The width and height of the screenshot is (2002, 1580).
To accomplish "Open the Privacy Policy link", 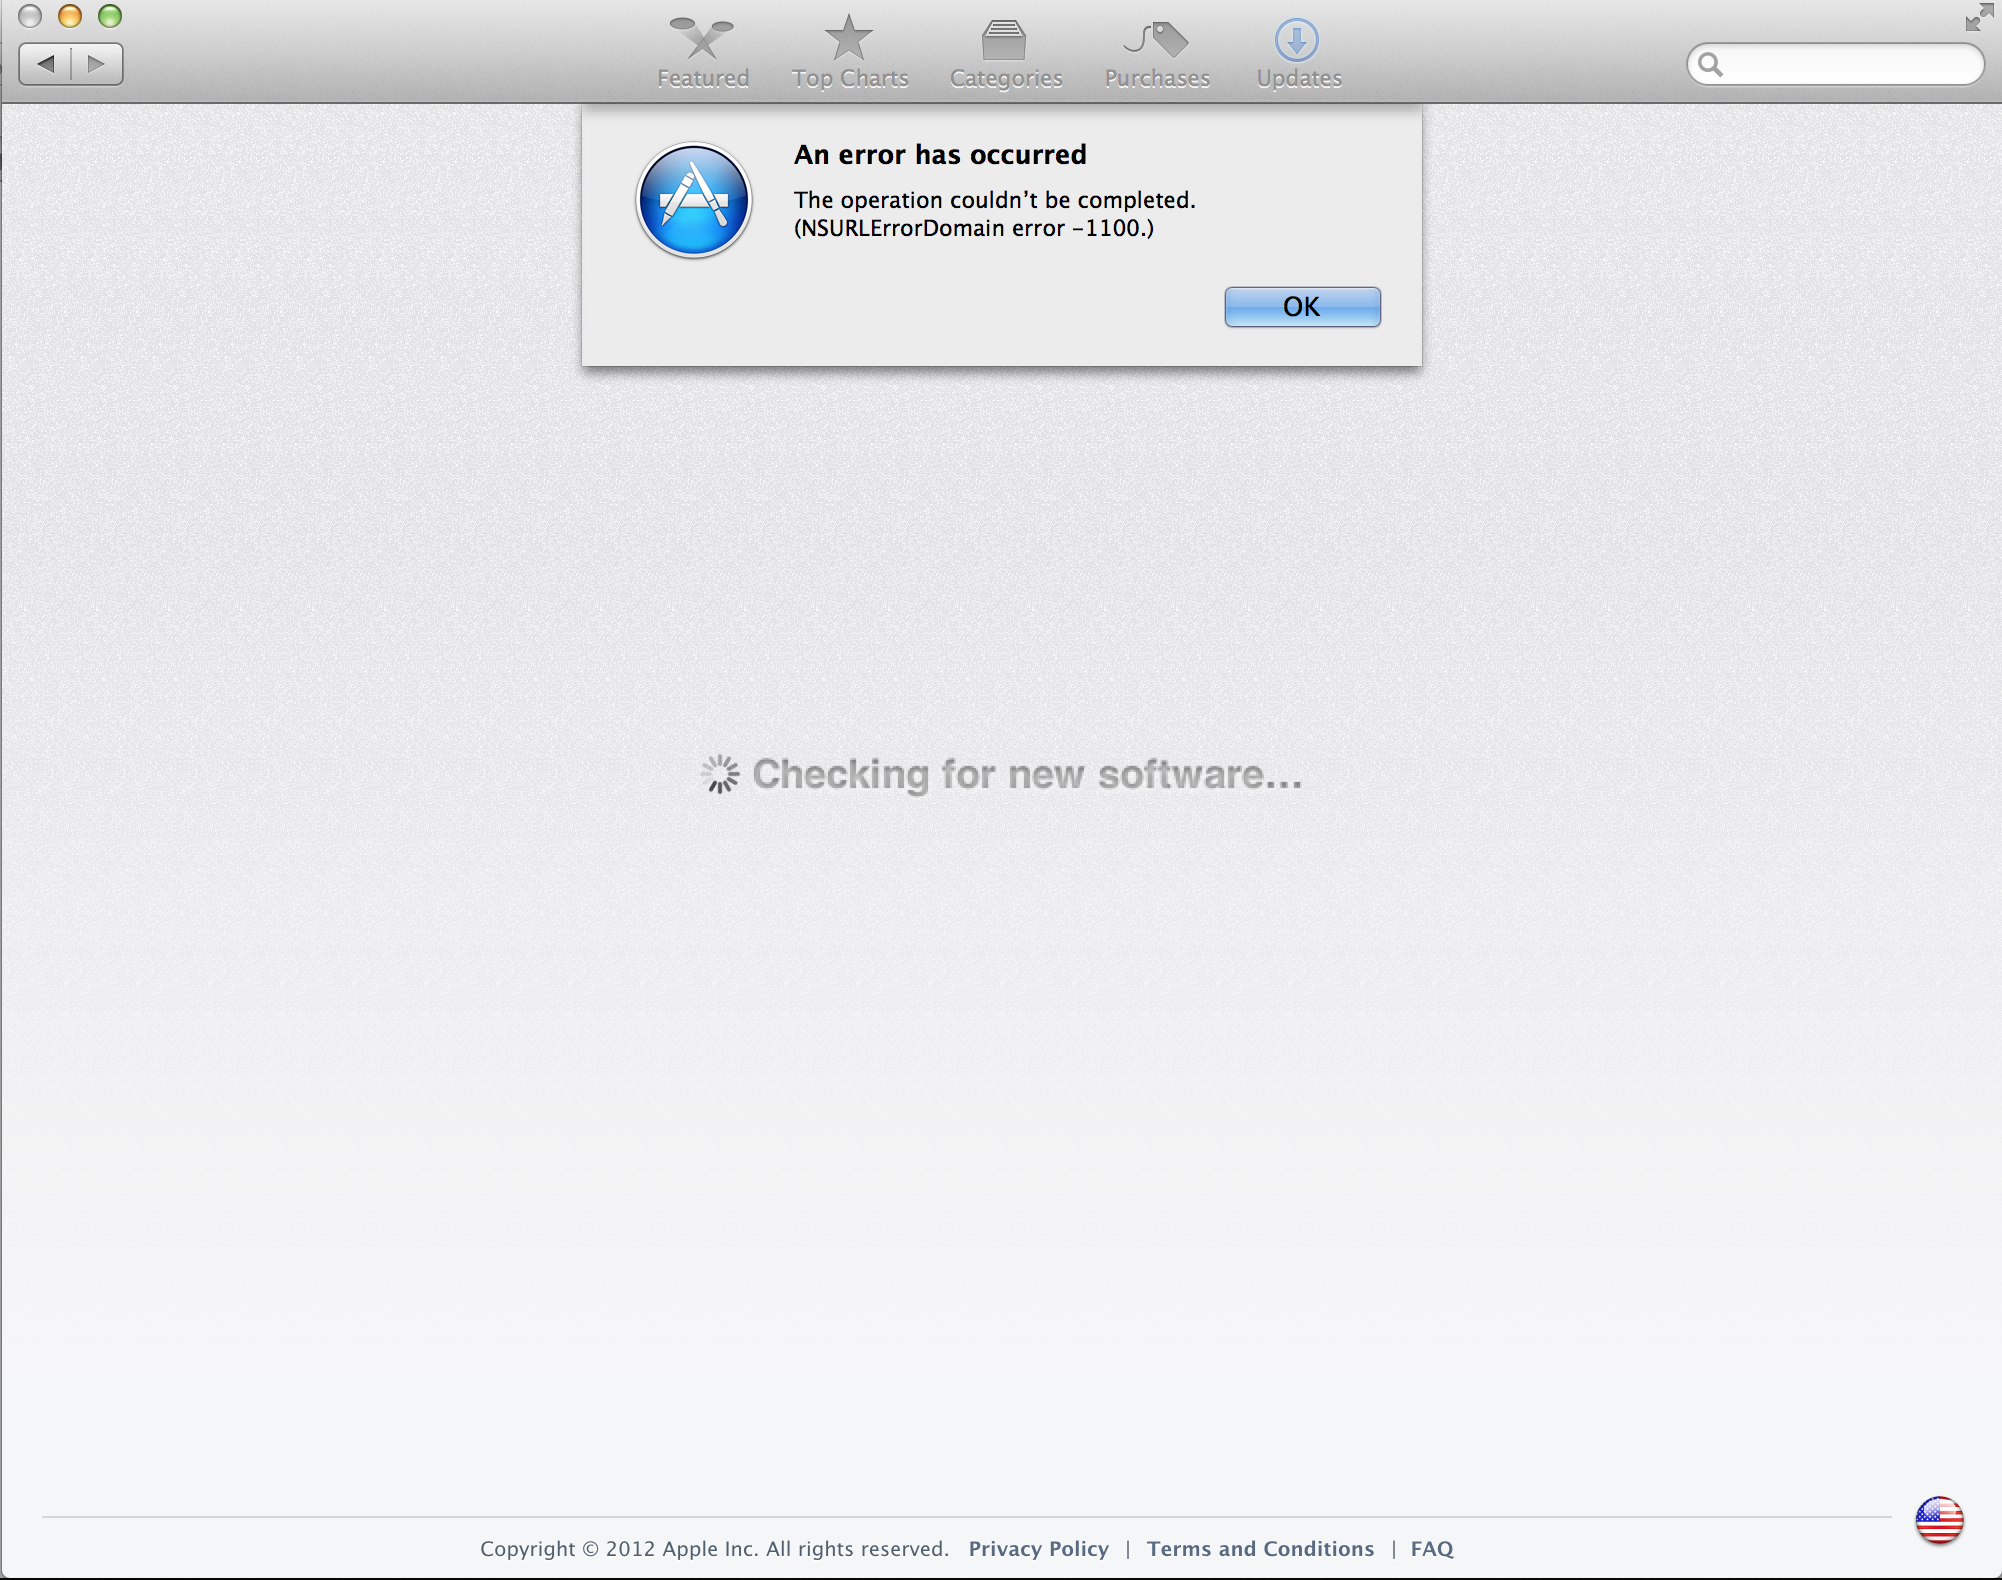I will (1038, 1549).
